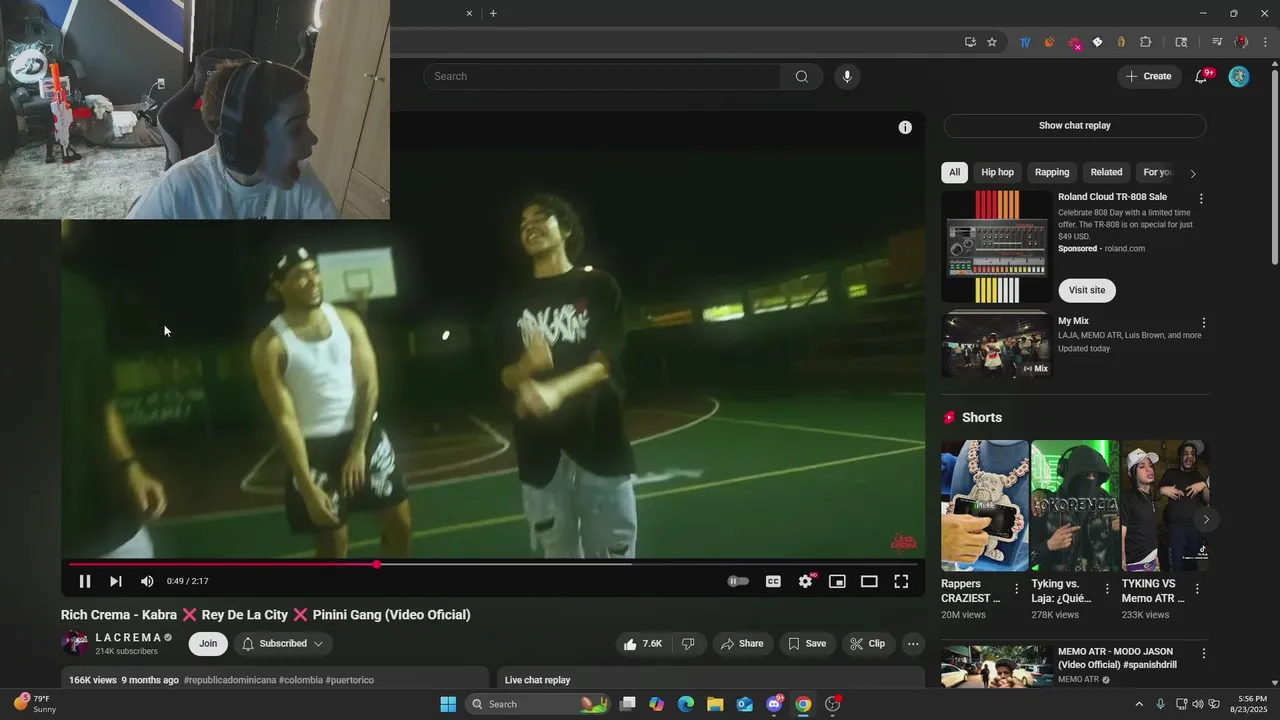Switch the player to theater mode

pos(869,581)
